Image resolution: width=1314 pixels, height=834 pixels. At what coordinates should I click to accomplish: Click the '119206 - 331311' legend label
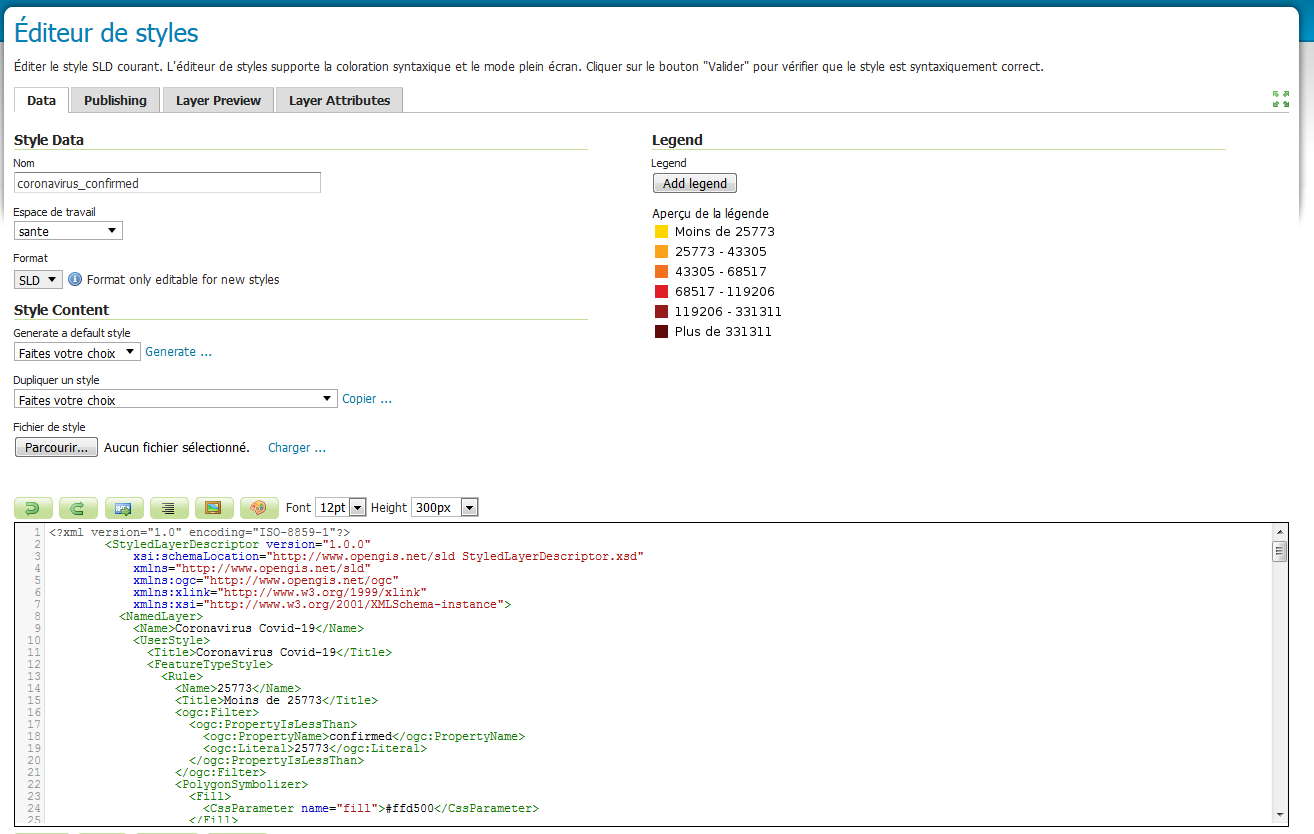pyautogui.click(x=728, y=312)
